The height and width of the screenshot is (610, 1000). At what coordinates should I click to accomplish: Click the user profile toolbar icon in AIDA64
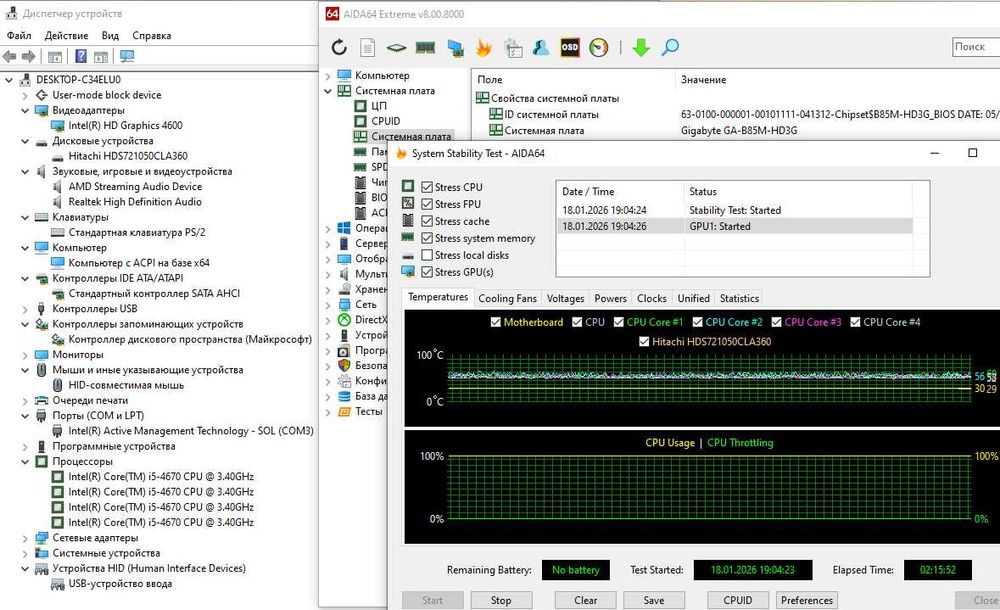541,47
